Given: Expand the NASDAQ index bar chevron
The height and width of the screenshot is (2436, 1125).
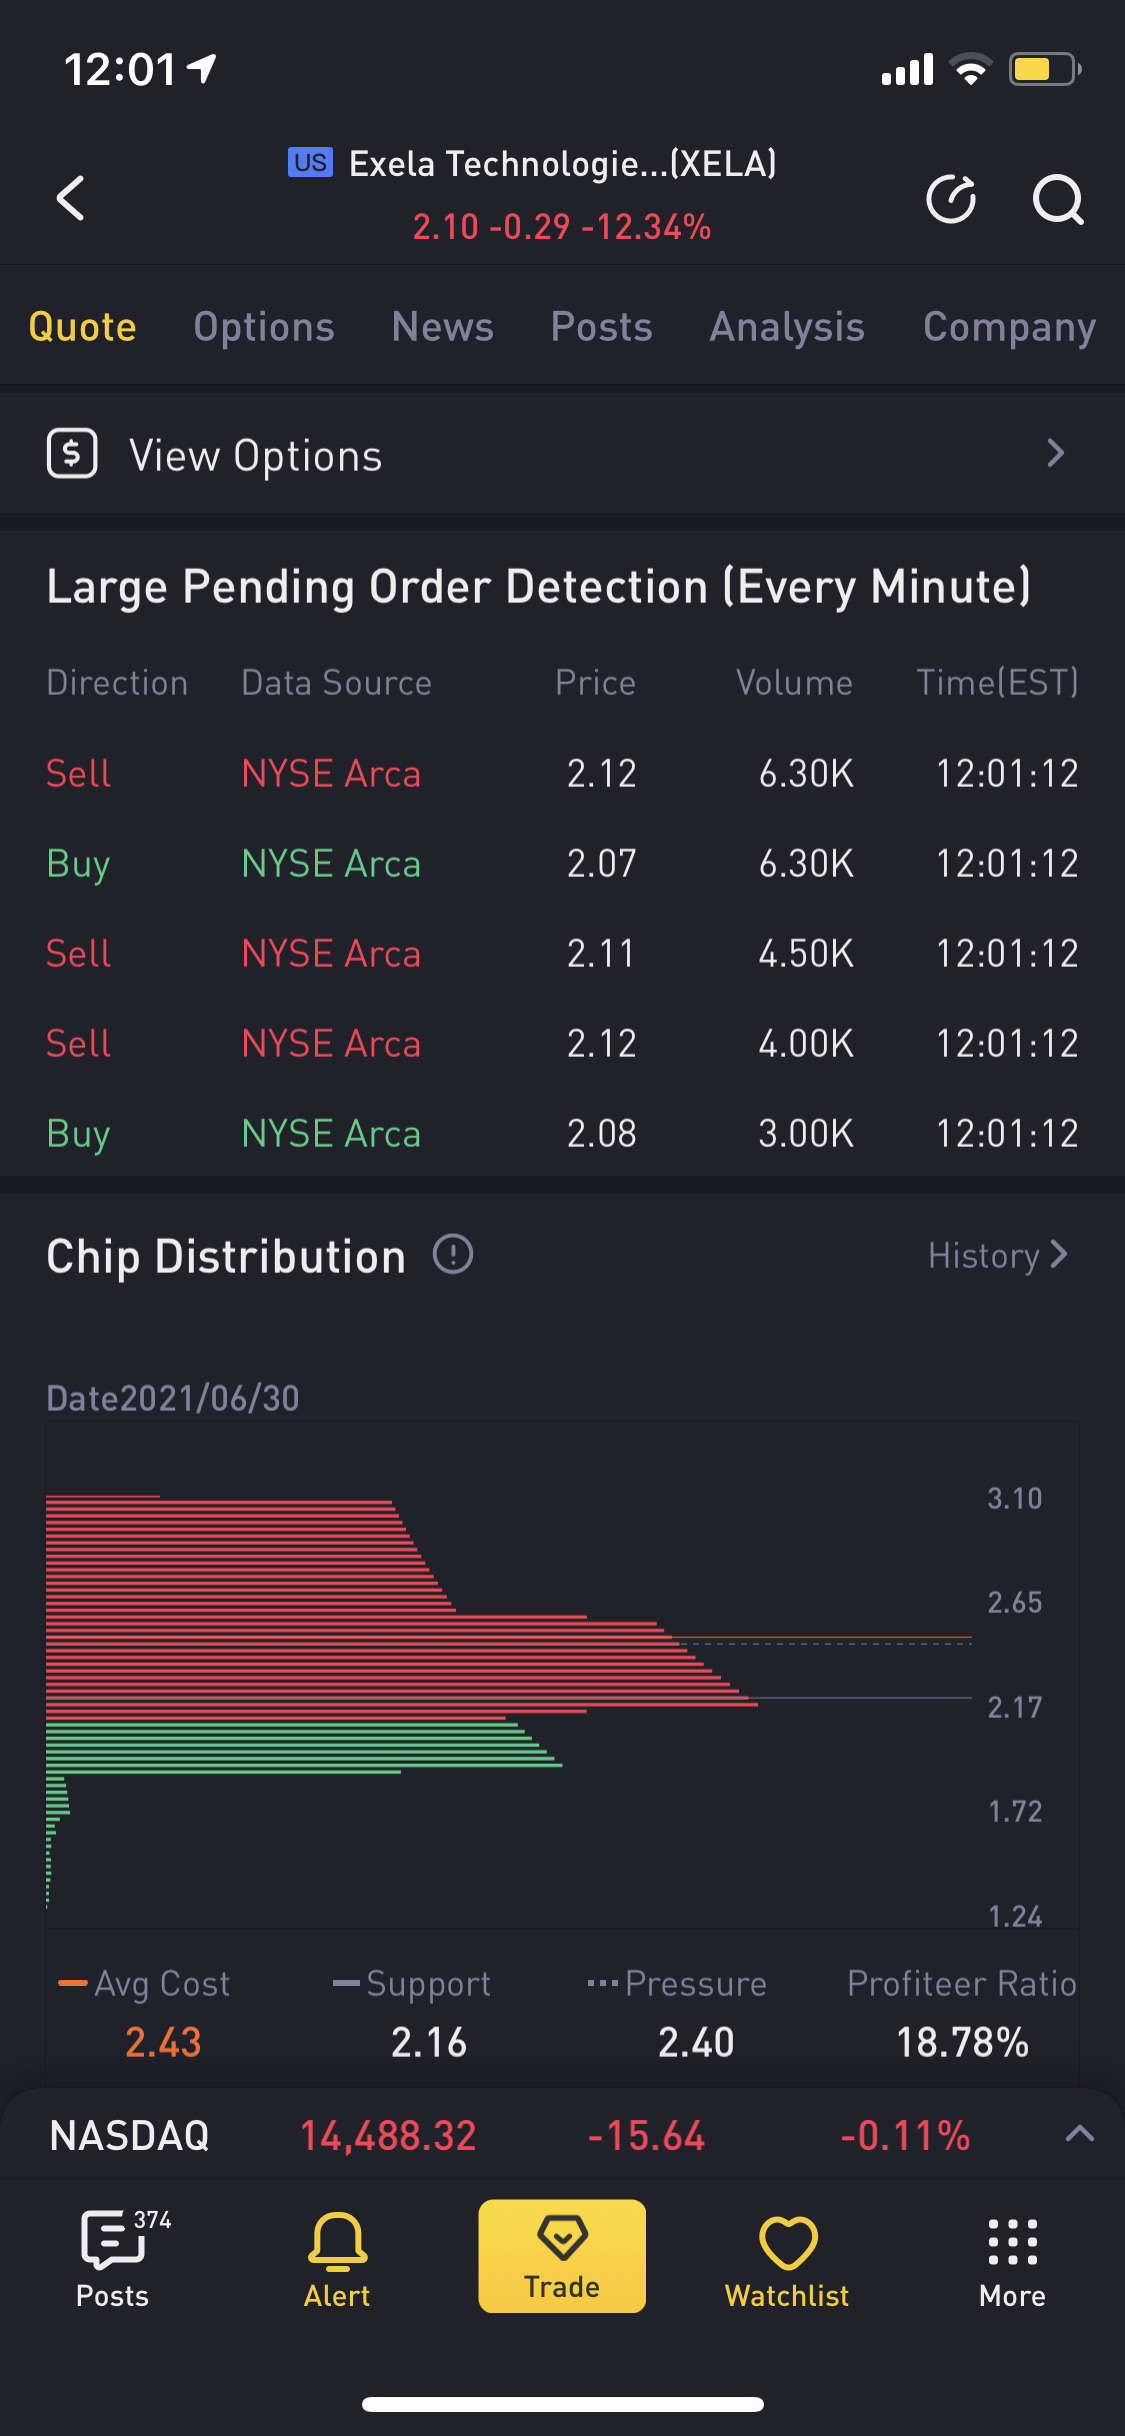Looking at the screenshot, I should coord(1079,2134).
